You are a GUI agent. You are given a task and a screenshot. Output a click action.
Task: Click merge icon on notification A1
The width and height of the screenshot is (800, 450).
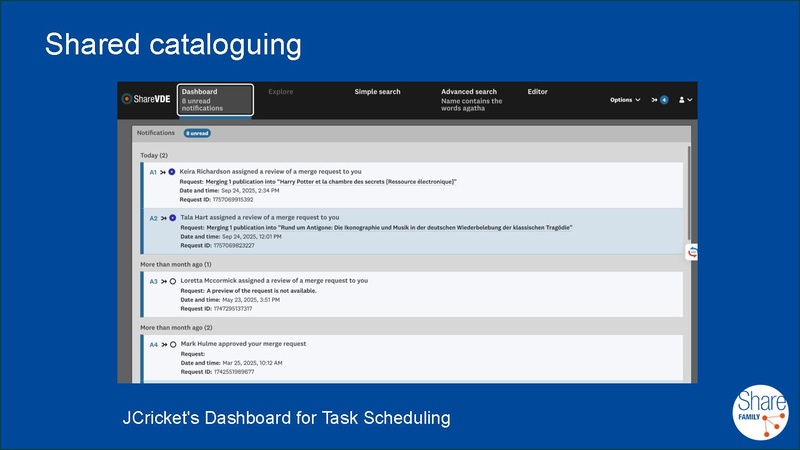tap(163, 172)
